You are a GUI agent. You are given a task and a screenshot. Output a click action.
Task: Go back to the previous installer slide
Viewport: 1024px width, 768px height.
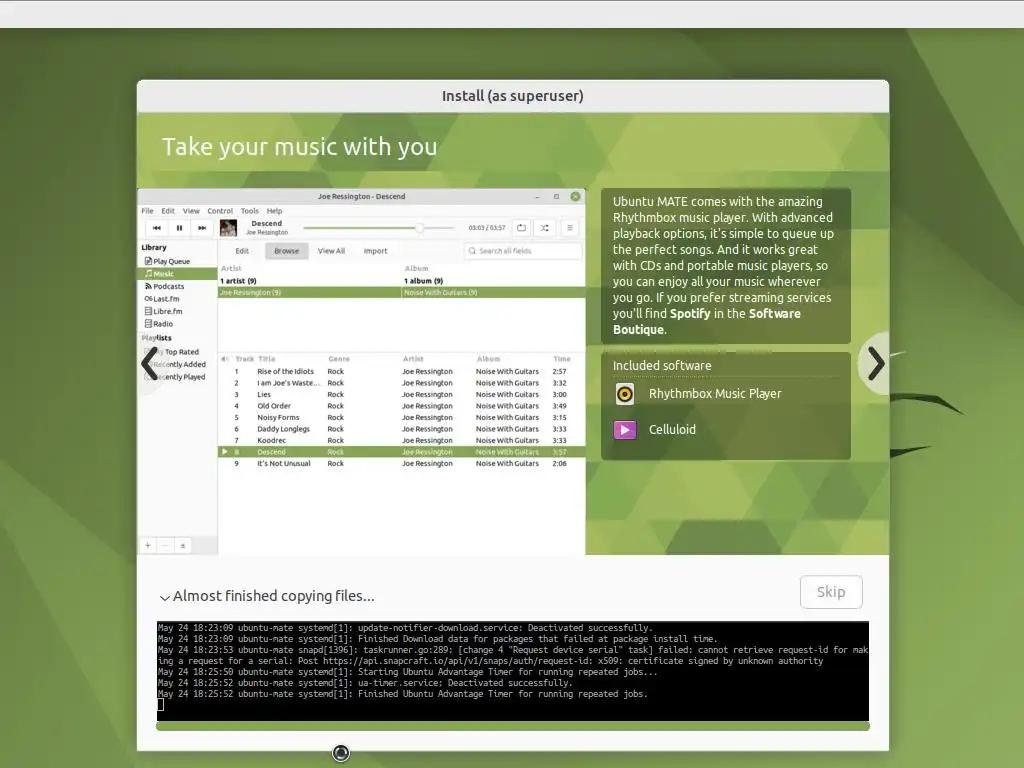click(150, 363)
